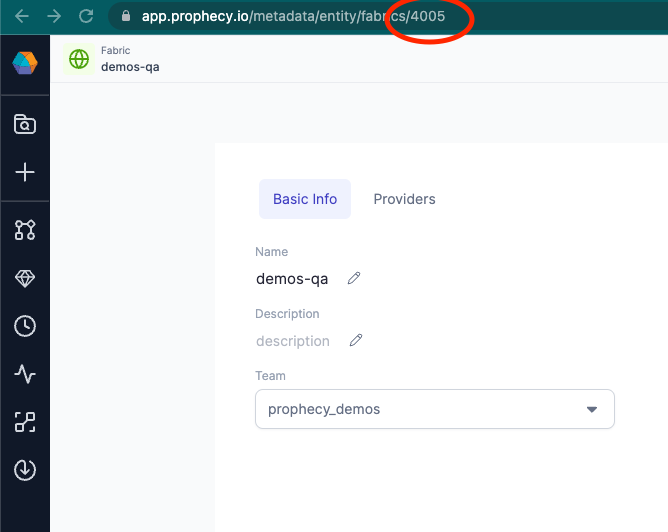
Task: Switch to the Basic Info tab
Action: [x=305, y=199]
